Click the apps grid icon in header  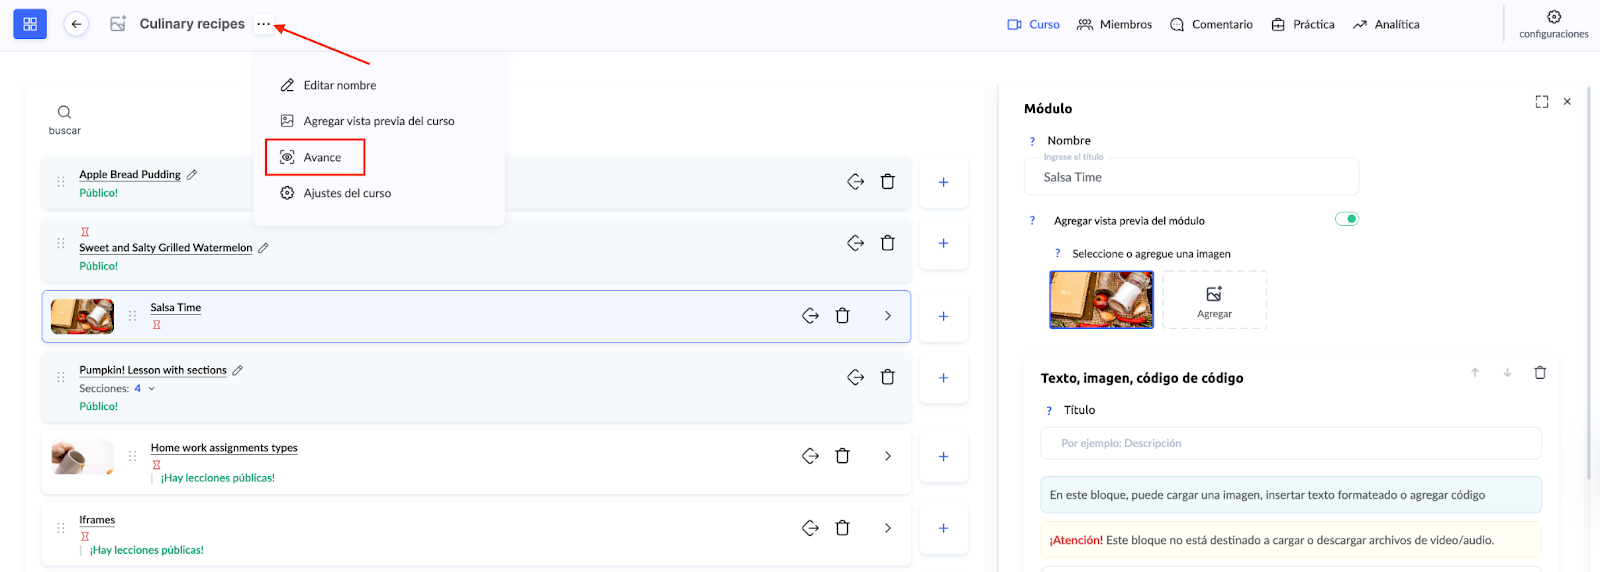coord(30,24)
